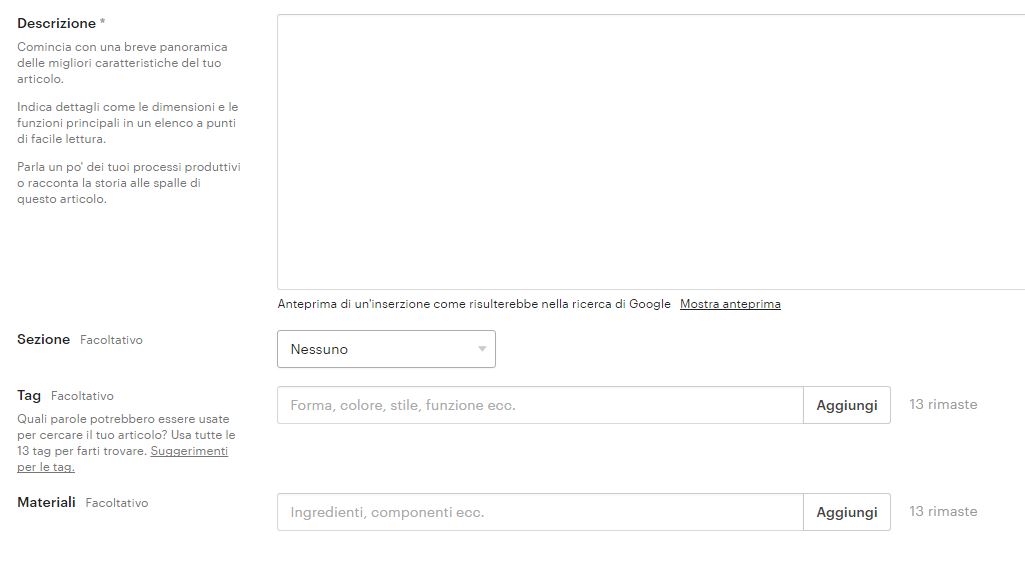Image resolution: width=1025 pixels, height=563 pixels.
Task: Open the Mostra anteprima link
Action: pos(730,304)
